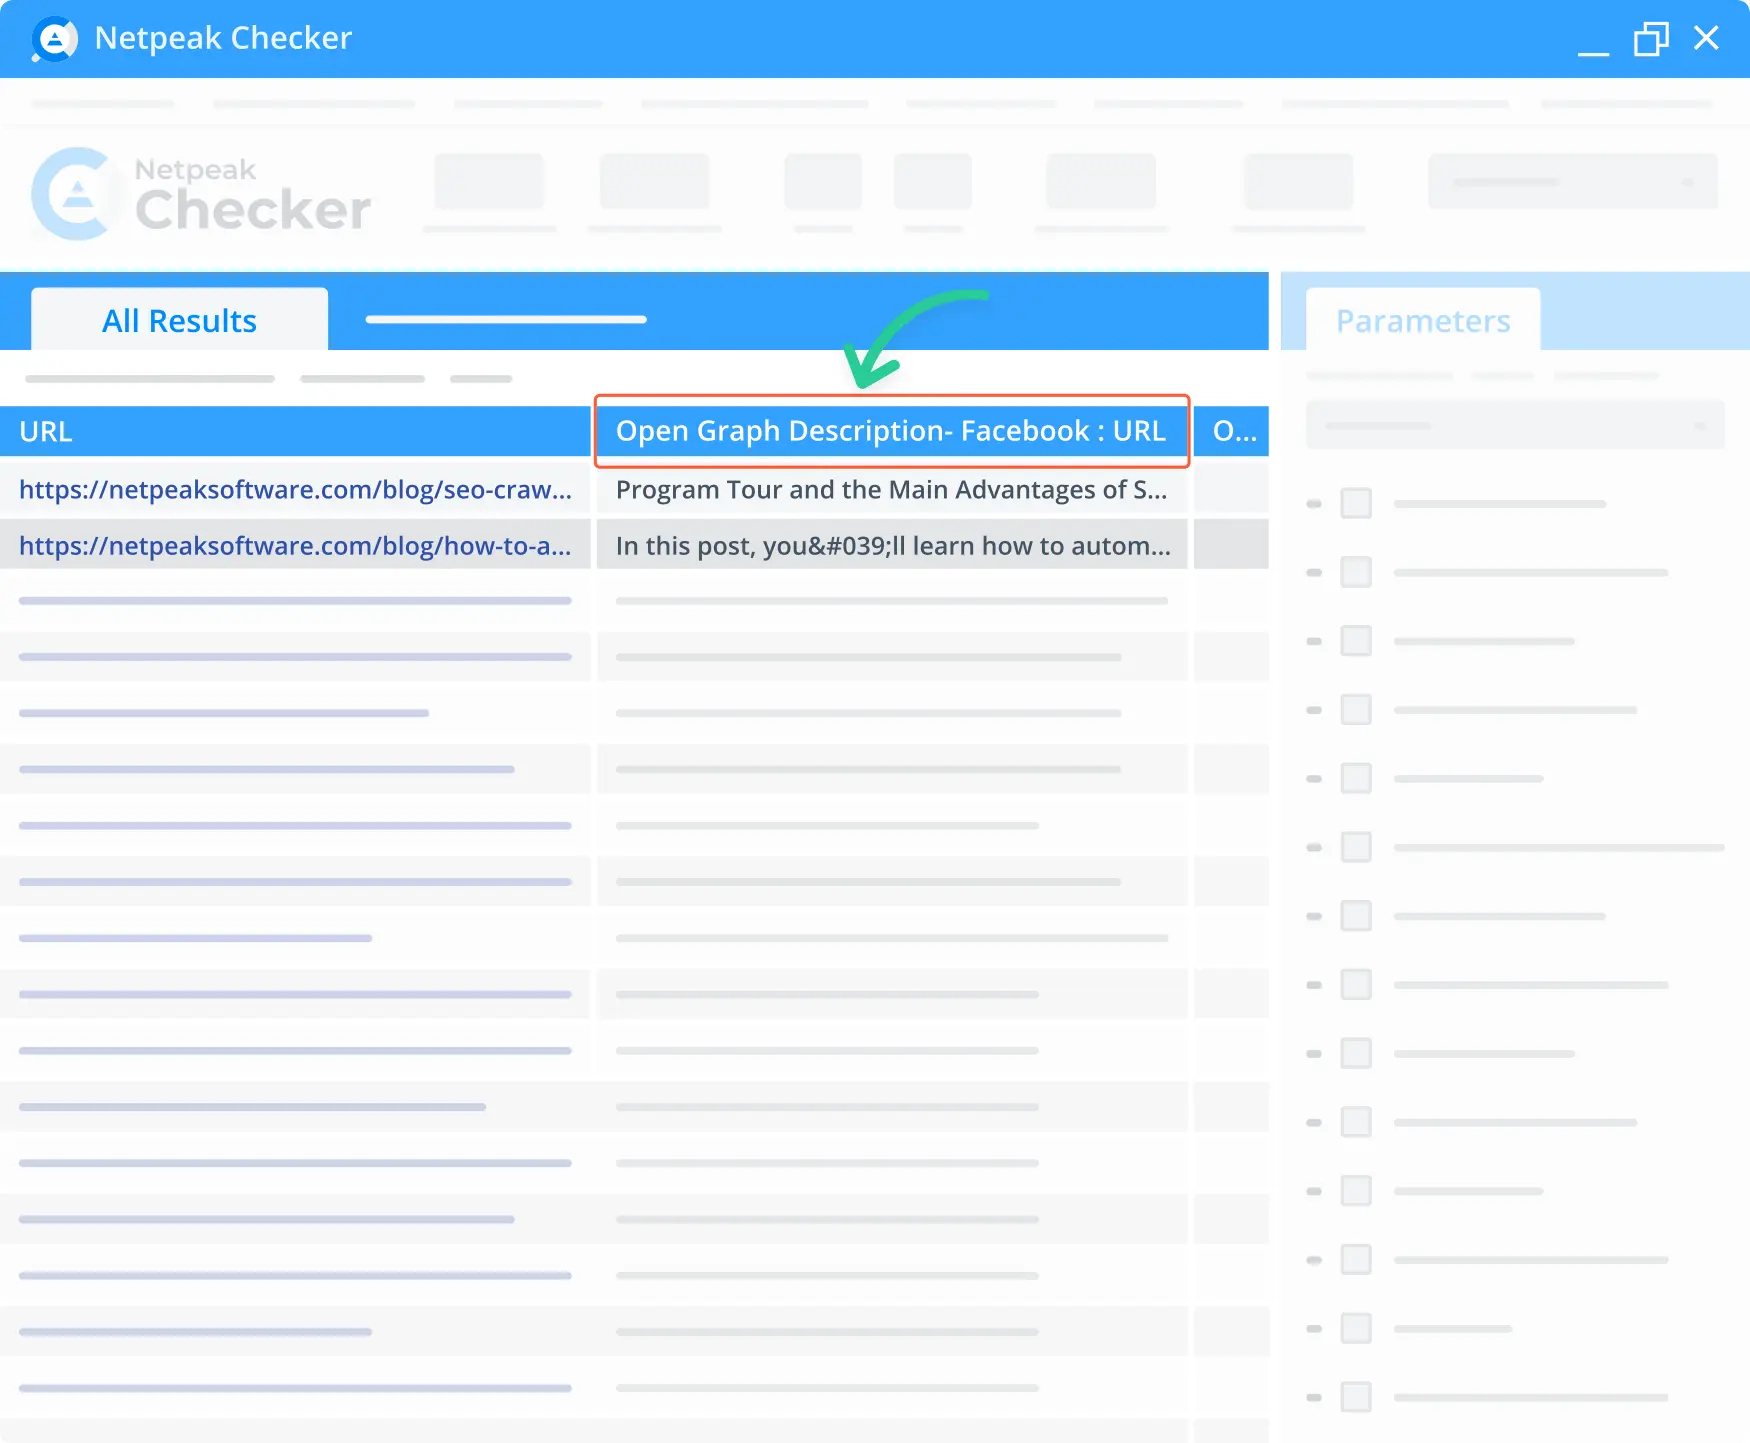Restore down the Netpeak Checker window
This screenshot has height=1443, width=1750.
[1651, 39]
